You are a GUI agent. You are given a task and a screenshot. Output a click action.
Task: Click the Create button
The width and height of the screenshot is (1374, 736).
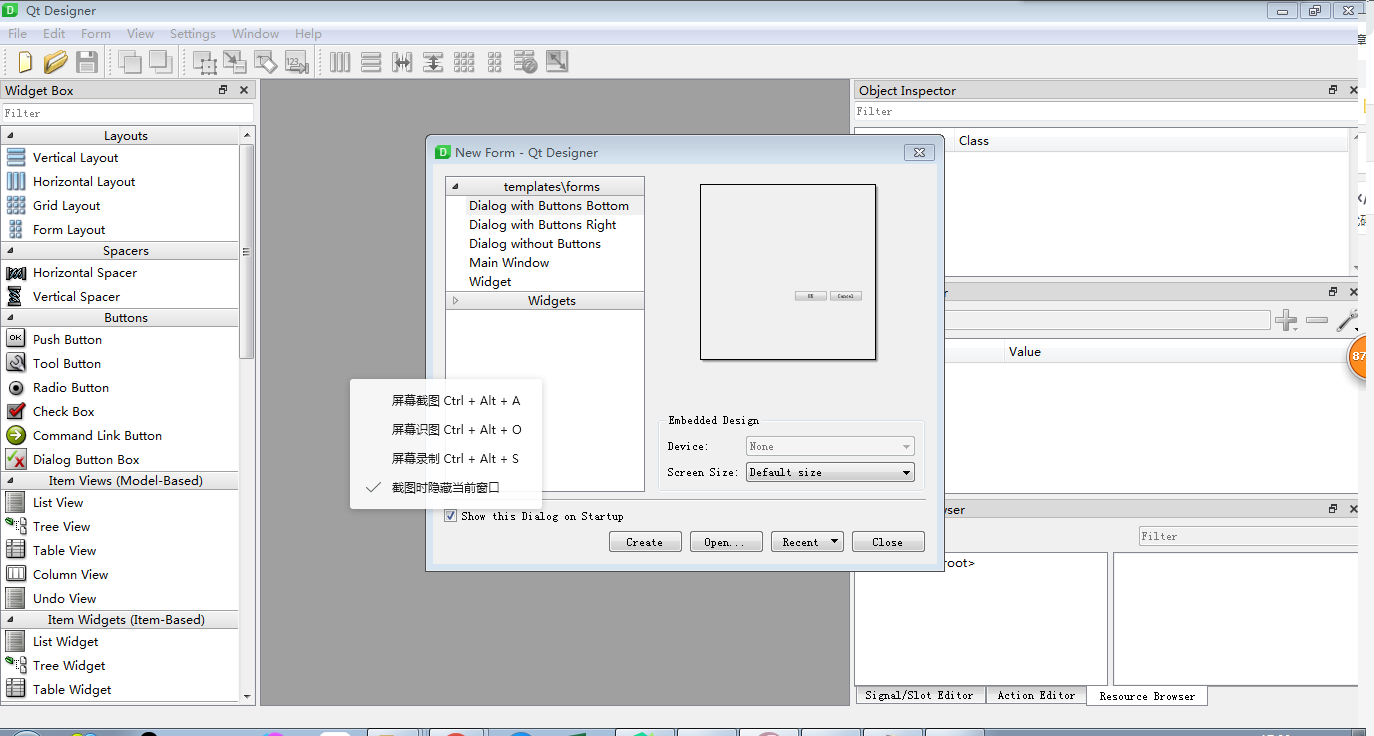[645, 541]
